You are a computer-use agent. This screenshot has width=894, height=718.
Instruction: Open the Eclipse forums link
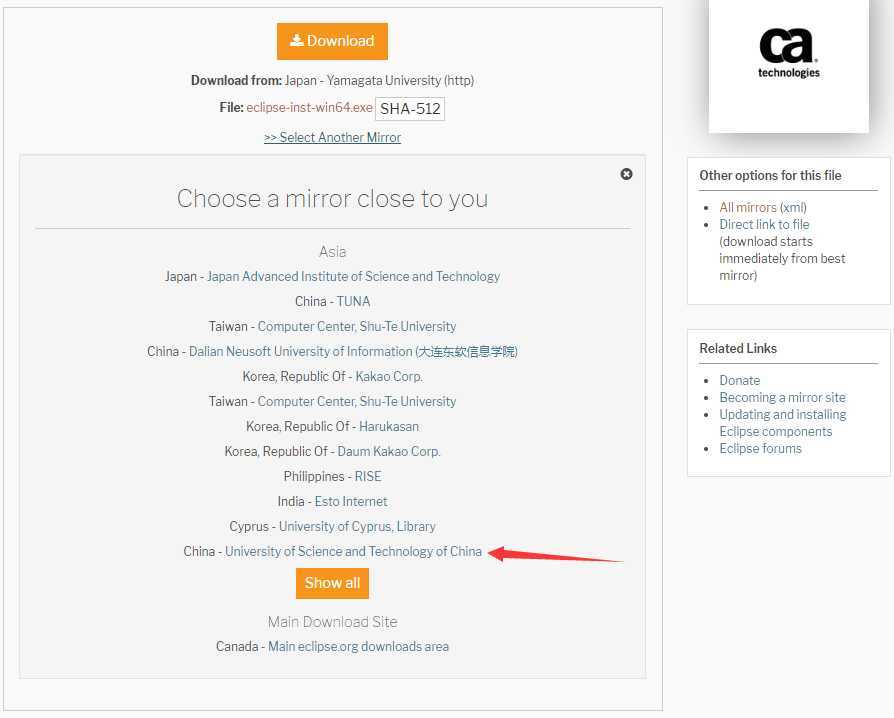(x=760, y=448)
